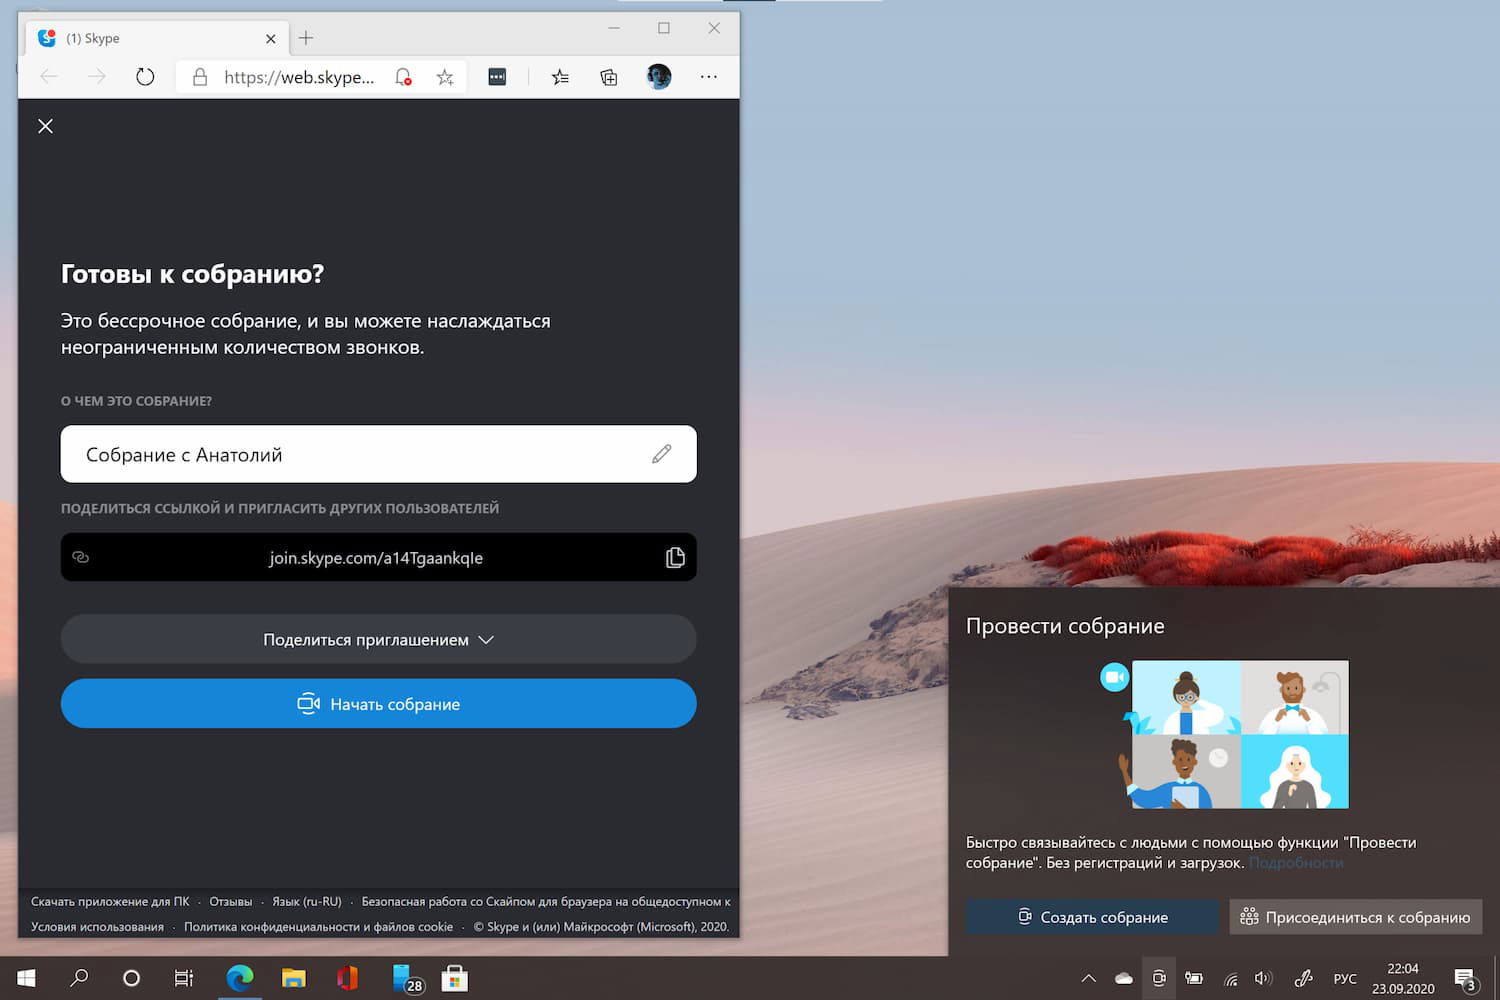Open the РУС language switcher
Image resolution: width=1500 pixels, height=1000 pixels.
coord(1345,978)
